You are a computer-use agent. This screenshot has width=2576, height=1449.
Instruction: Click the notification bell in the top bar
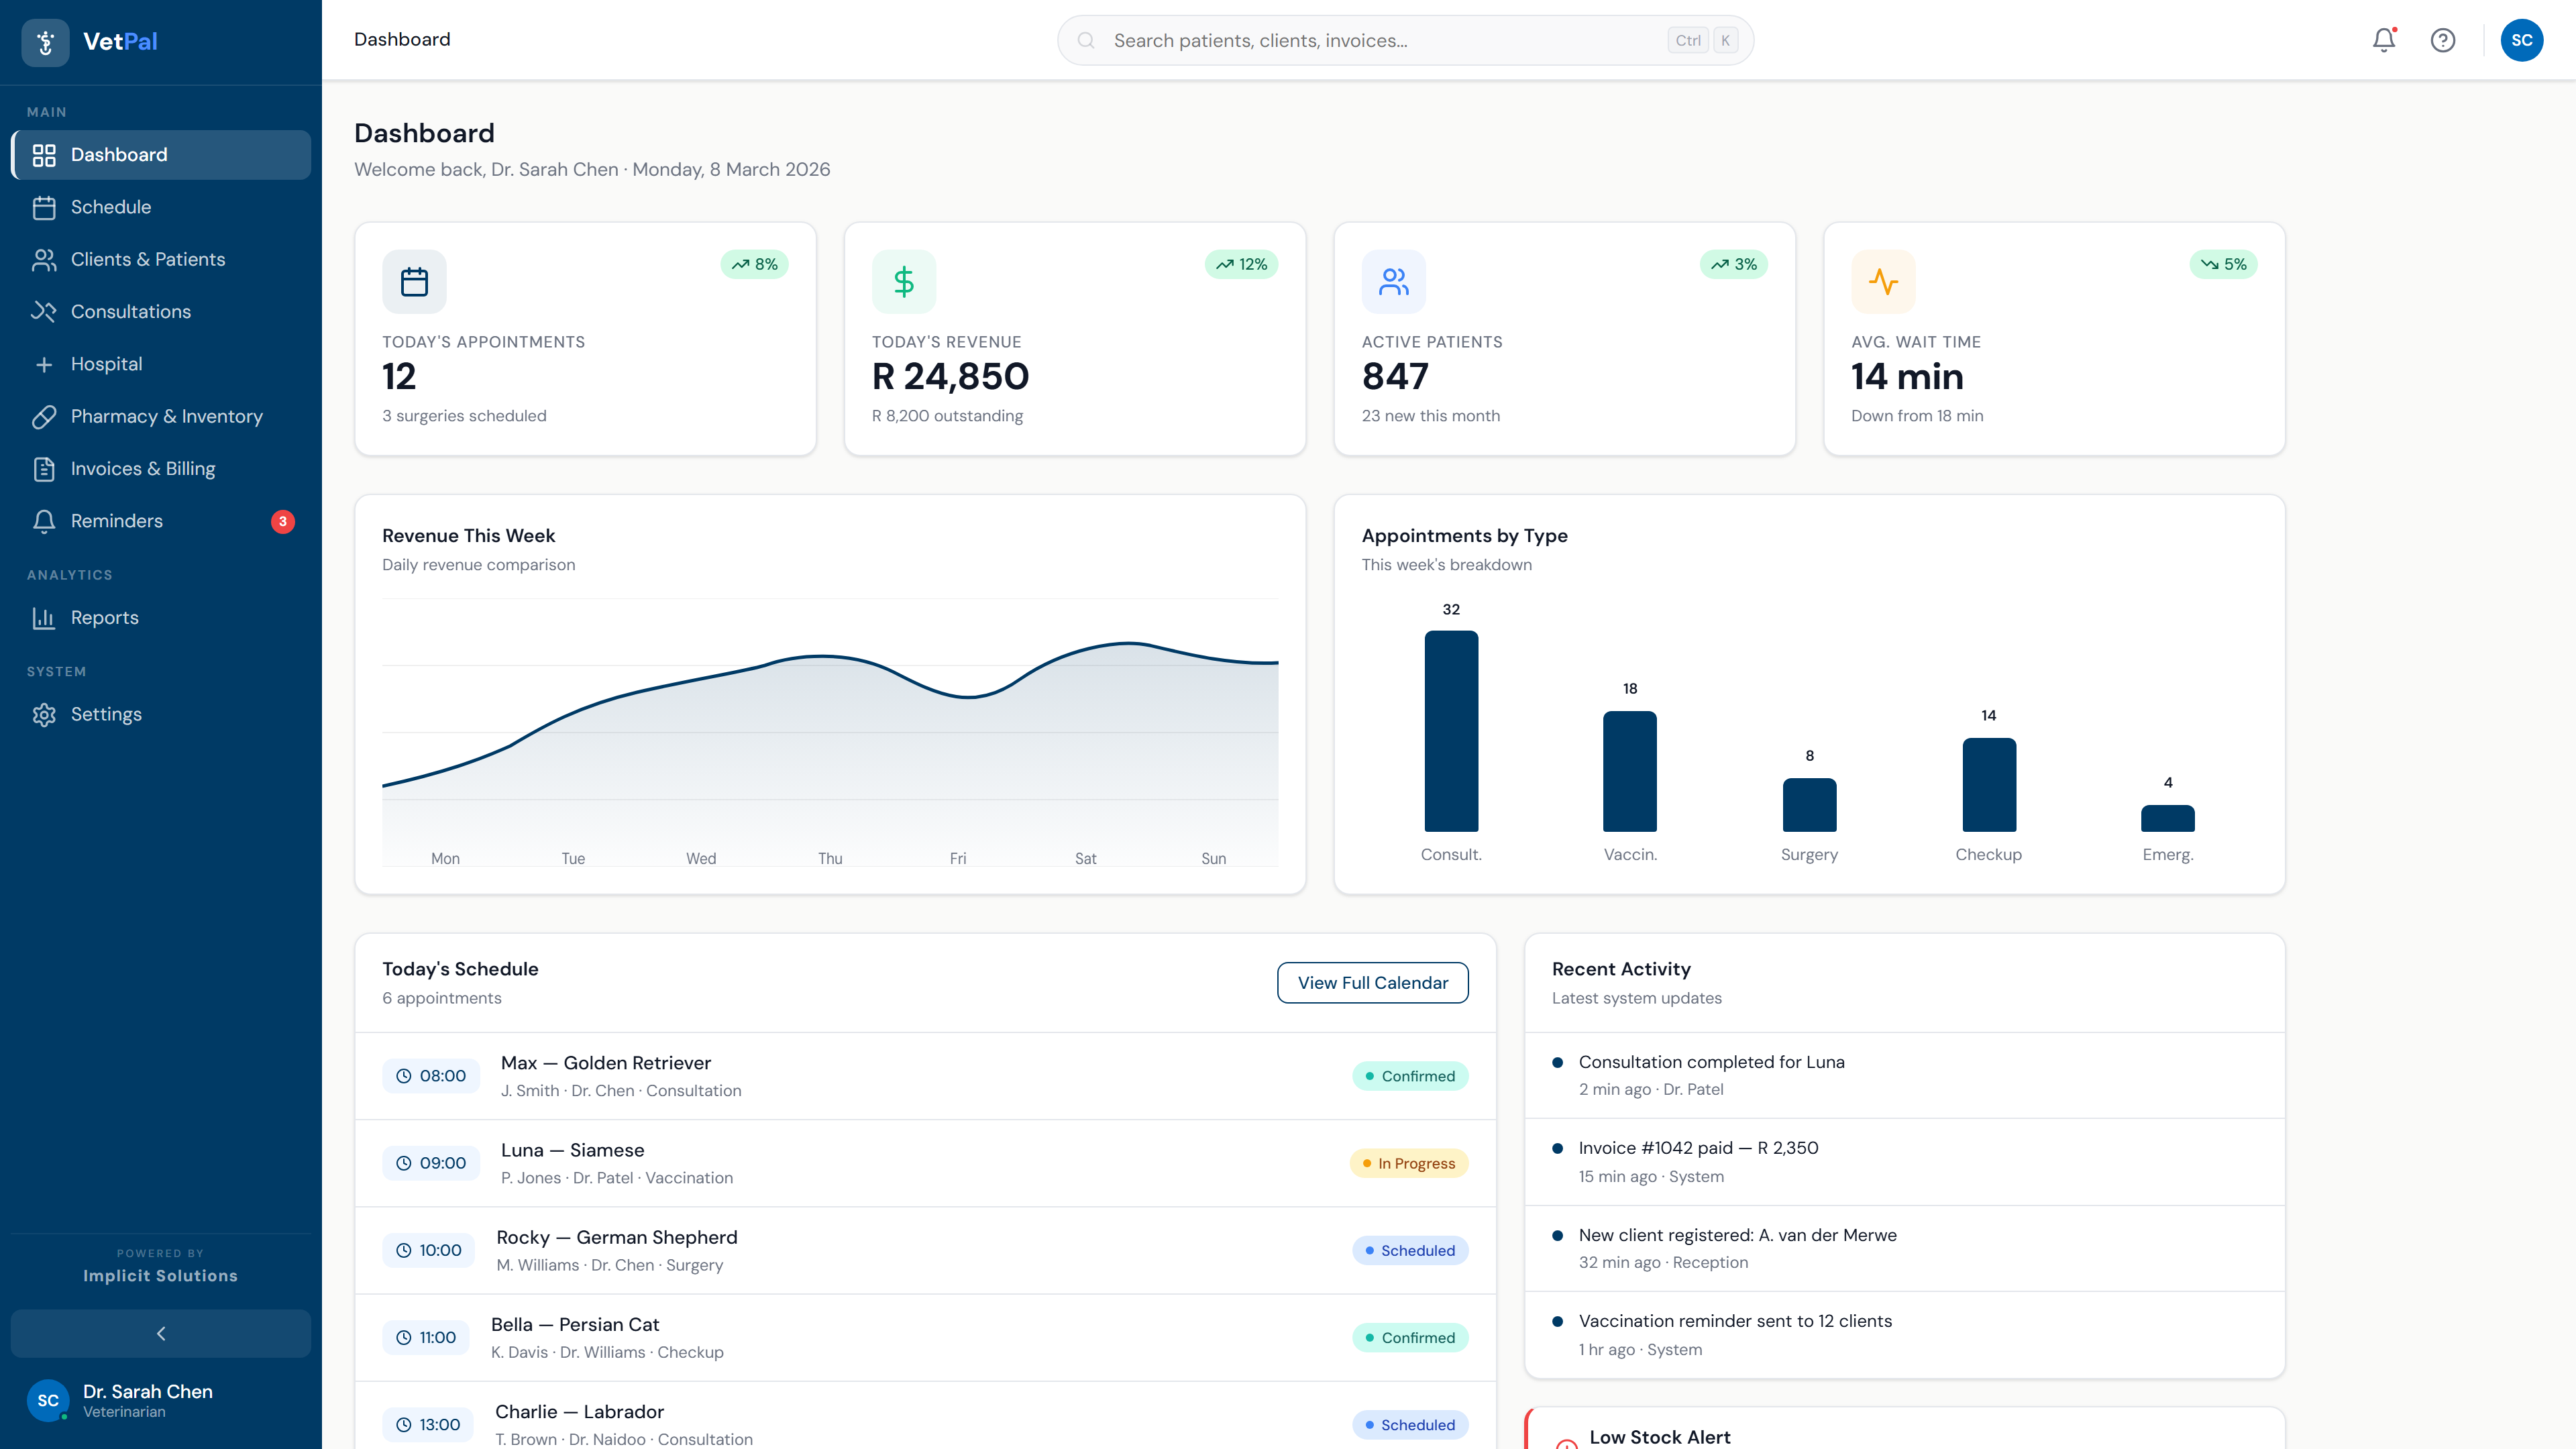tap(2383, 40)
